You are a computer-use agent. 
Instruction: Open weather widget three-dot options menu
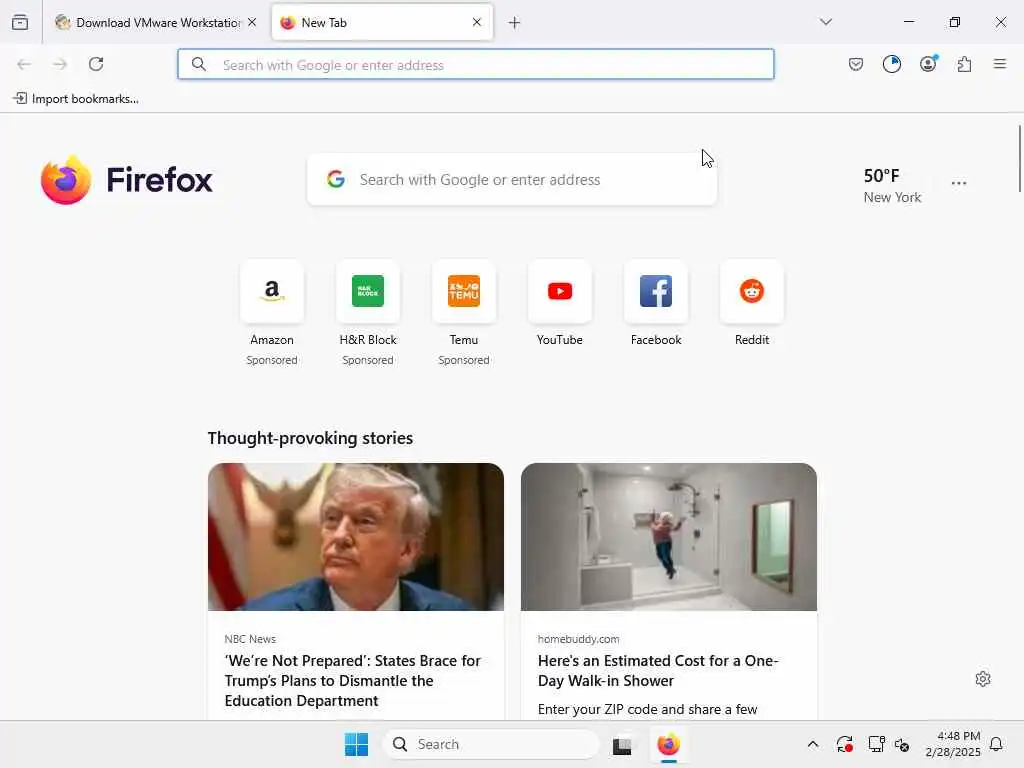click(959, 184)
